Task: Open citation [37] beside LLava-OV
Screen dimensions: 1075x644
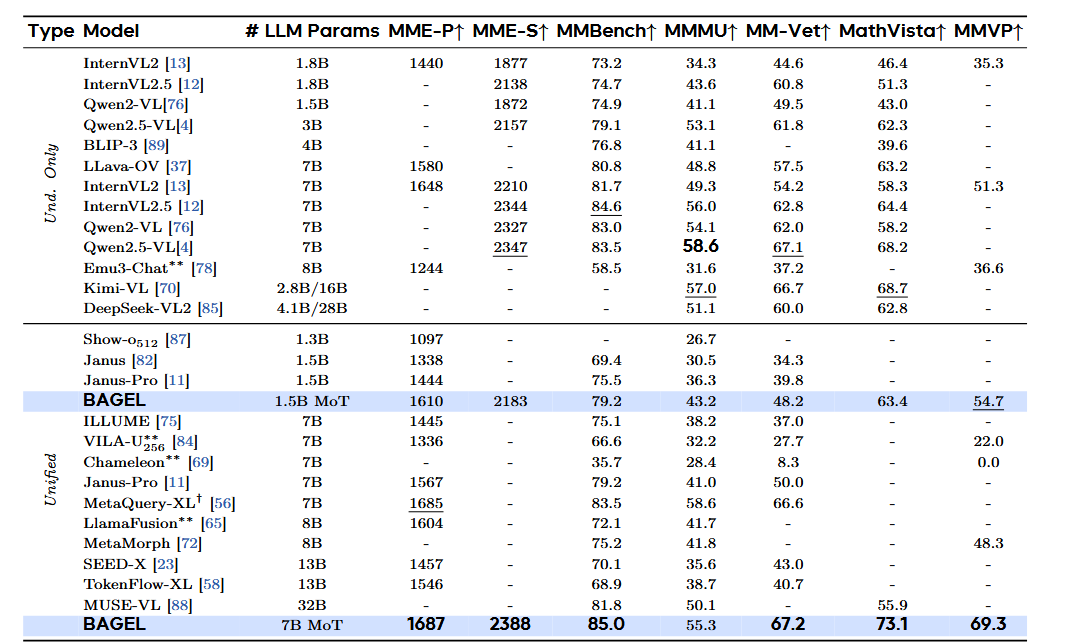Action: (178, 166)
